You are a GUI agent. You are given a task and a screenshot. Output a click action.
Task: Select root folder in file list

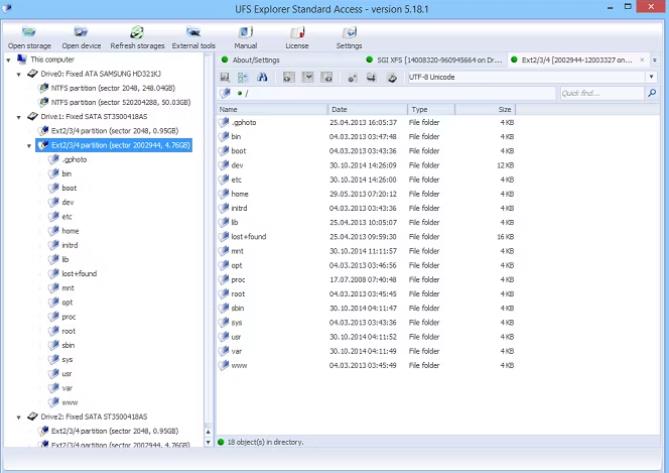pyautogui.click(x=238, y=294)
